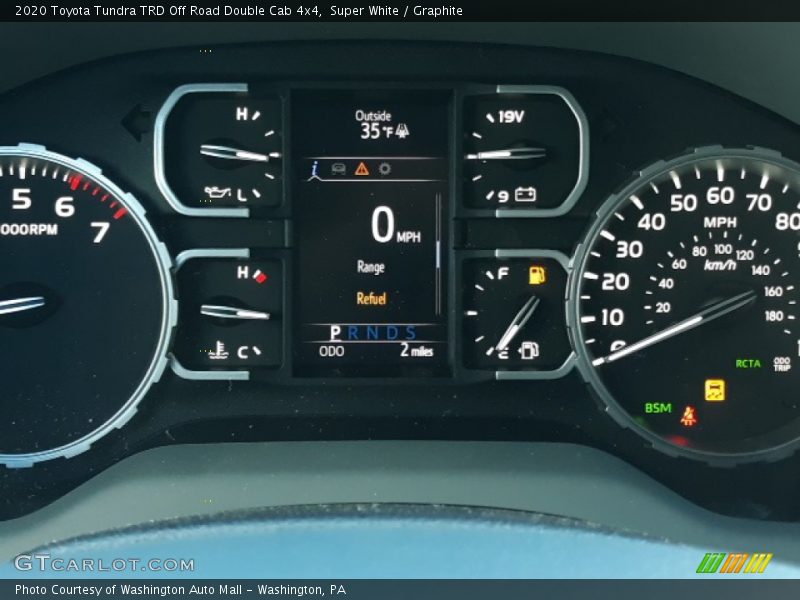Click the 5 on the tachometer
Image resolution: width=800 pixels, height=600 pixels.
click(x=22, y=198)
